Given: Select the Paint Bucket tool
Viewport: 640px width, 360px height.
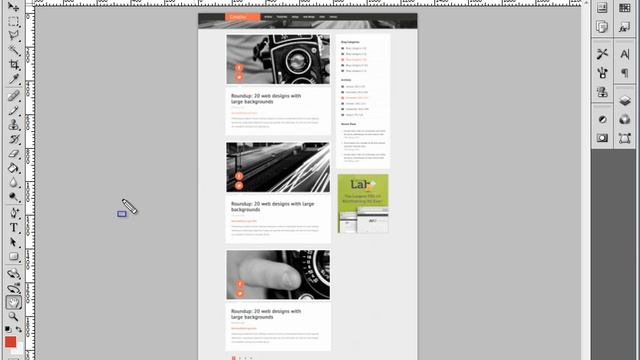Looking at the screenshot, I should click(13, 168).
